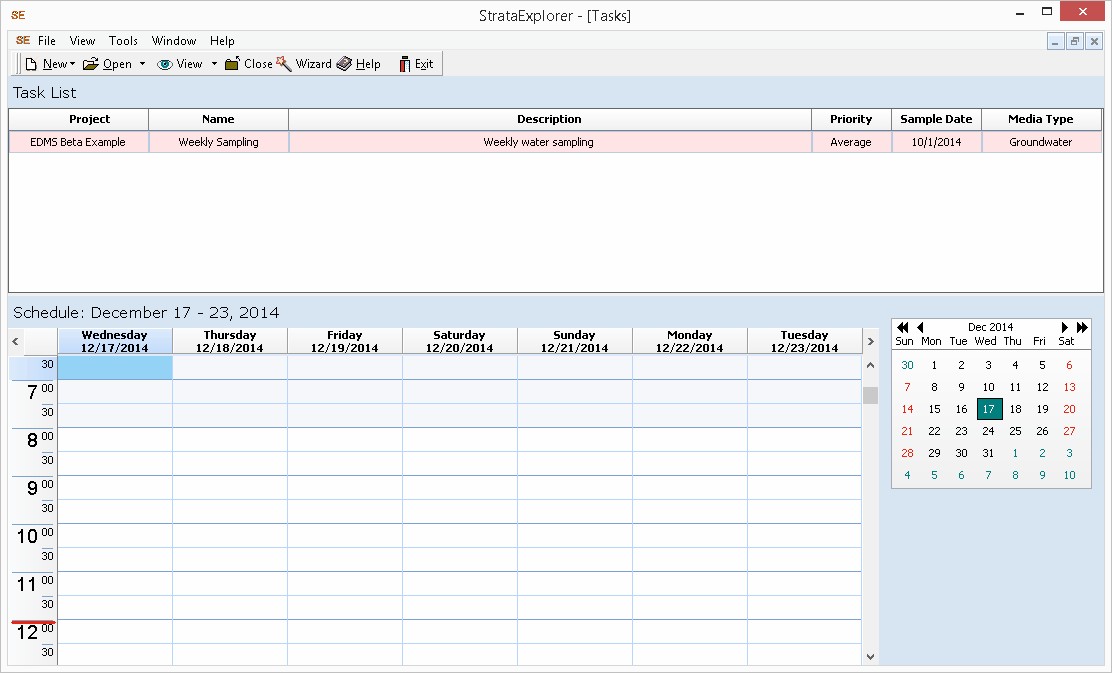The image size is (1112, 673).
Task: Jump back one year in mini calendar
Action: coord(902,327)
